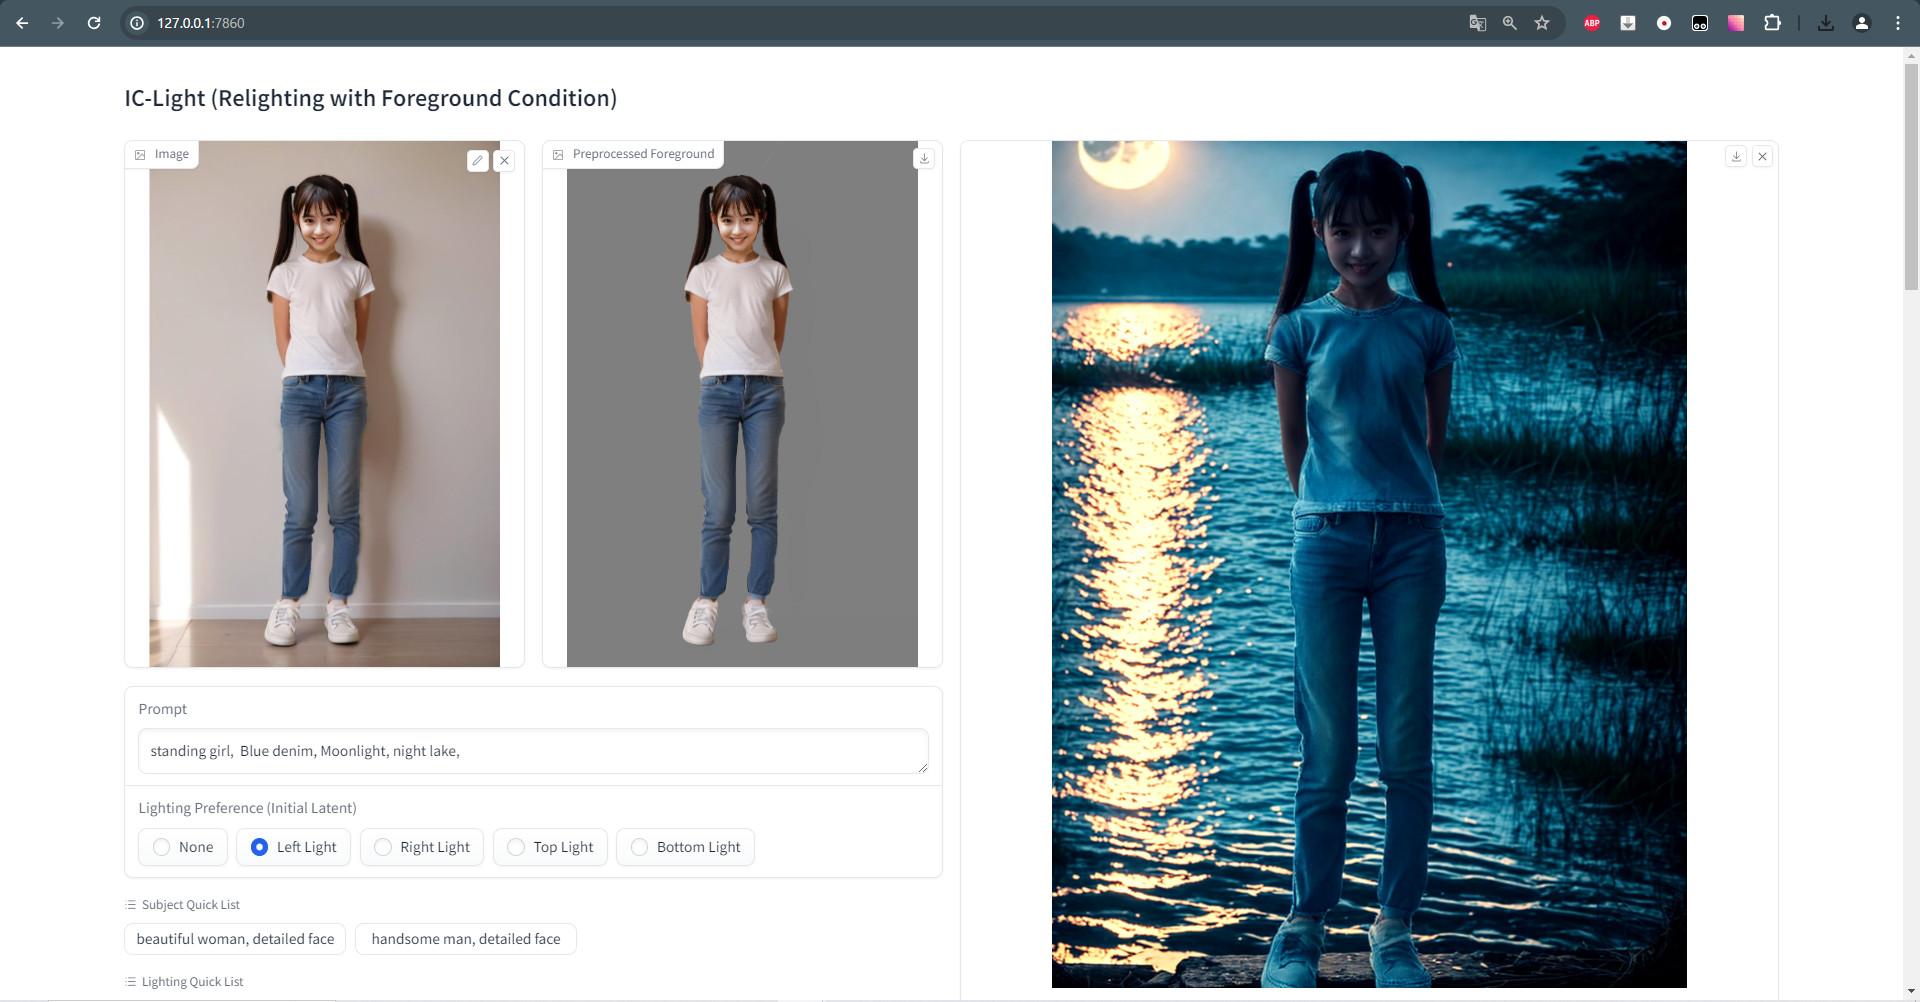Download the Preprocessed Foreground image
Image resolution: width=1920 pixels, height=1002 pixels.
924,158
